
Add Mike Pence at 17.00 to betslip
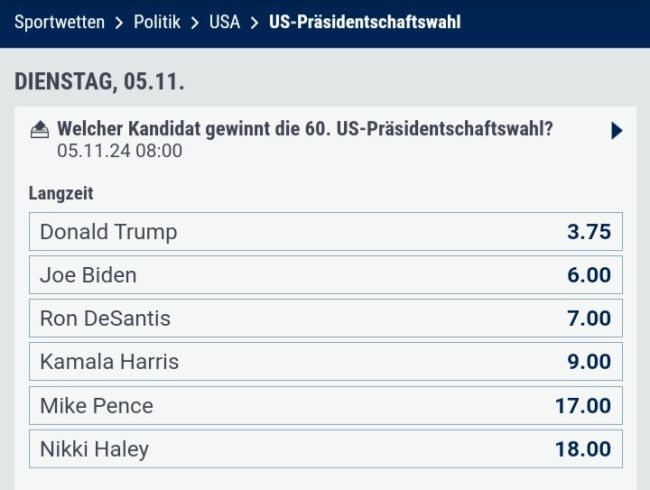click(325, 406)
